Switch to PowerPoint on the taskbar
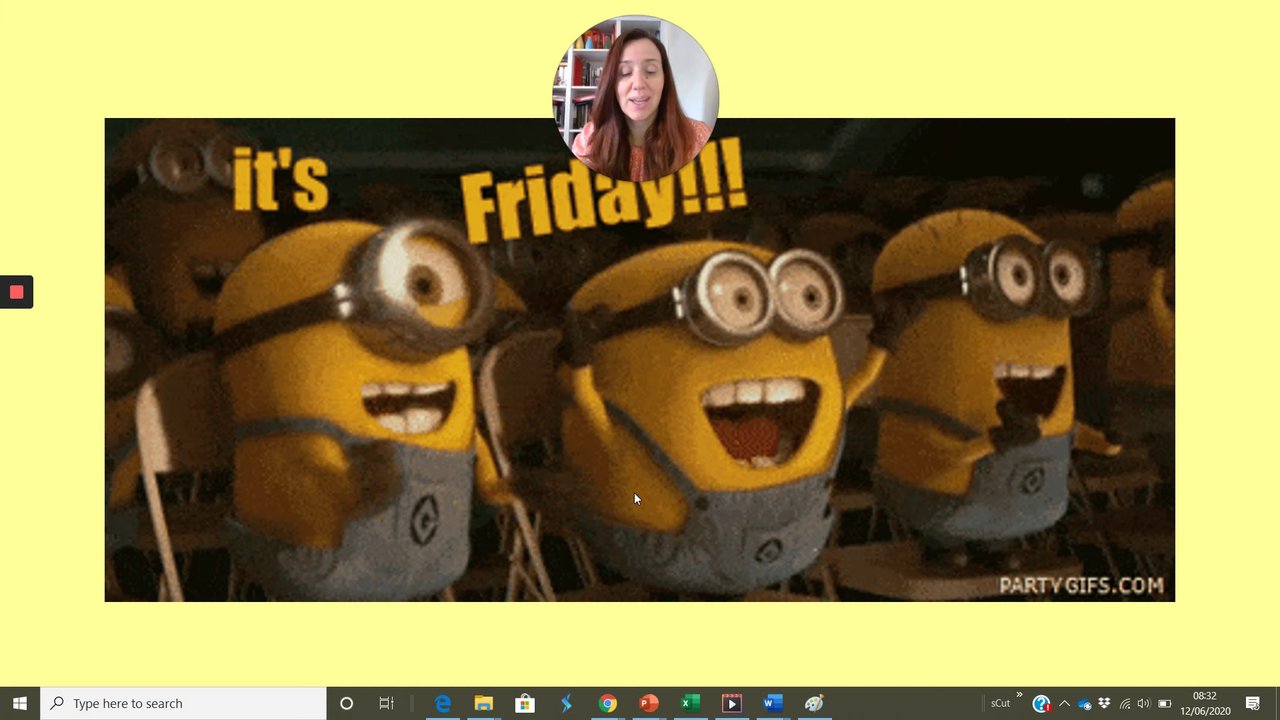1280x720 pixels. pyautogui.click(x=649, y=703)
